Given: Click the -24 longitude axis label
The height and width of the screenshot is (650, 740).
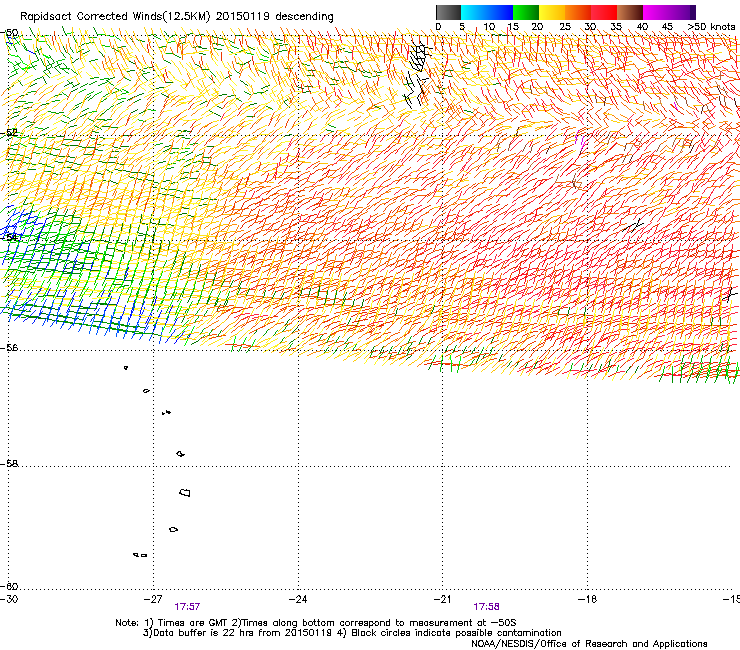Looking at the screenshot, I should (298, 599).
